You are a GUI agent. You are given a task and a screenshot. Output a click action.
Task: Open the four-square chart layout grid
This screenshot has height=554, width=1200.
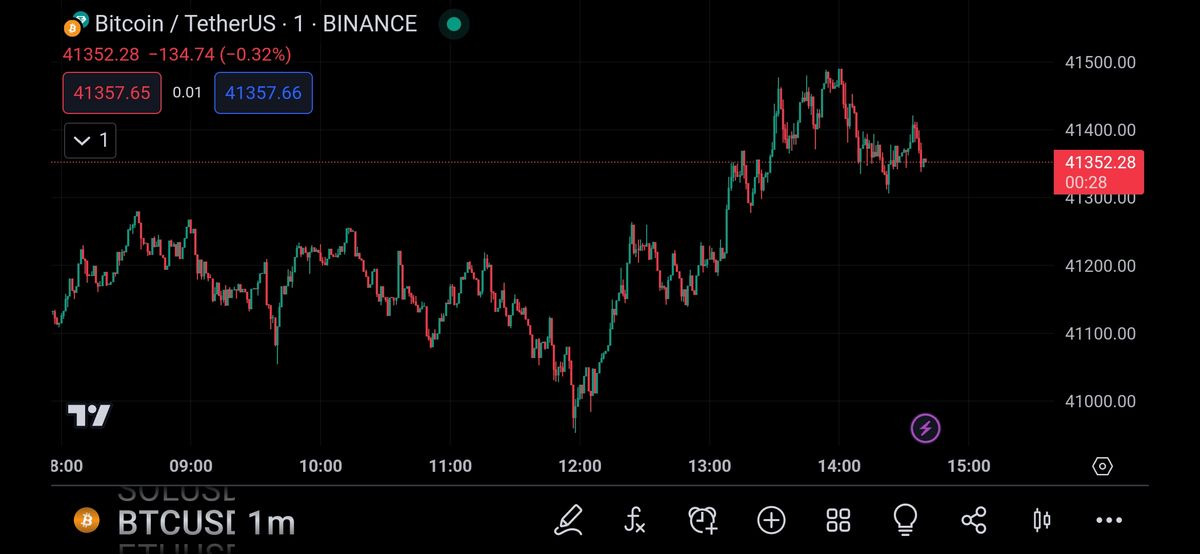click(838, 519)
